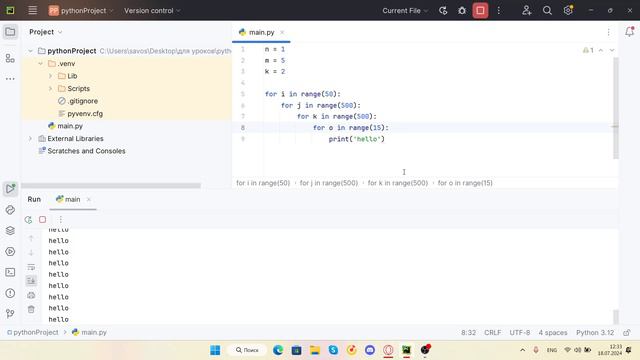Expand the Lib folder
The image size is (640, 360).
tap(51, 76)
